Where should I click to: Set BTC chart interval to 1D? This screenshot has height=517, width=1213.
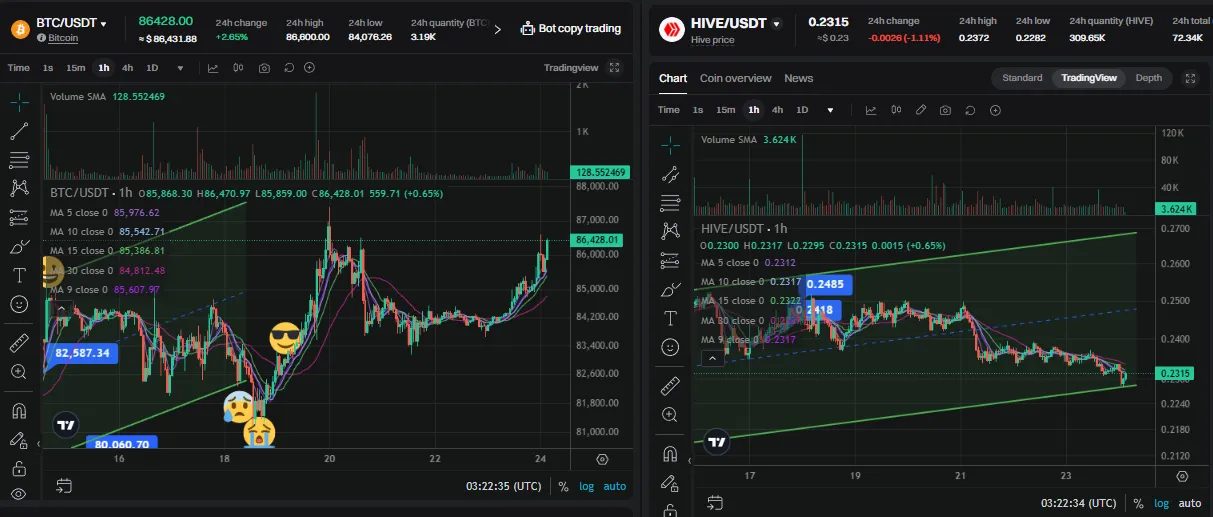tap(153, 68)
